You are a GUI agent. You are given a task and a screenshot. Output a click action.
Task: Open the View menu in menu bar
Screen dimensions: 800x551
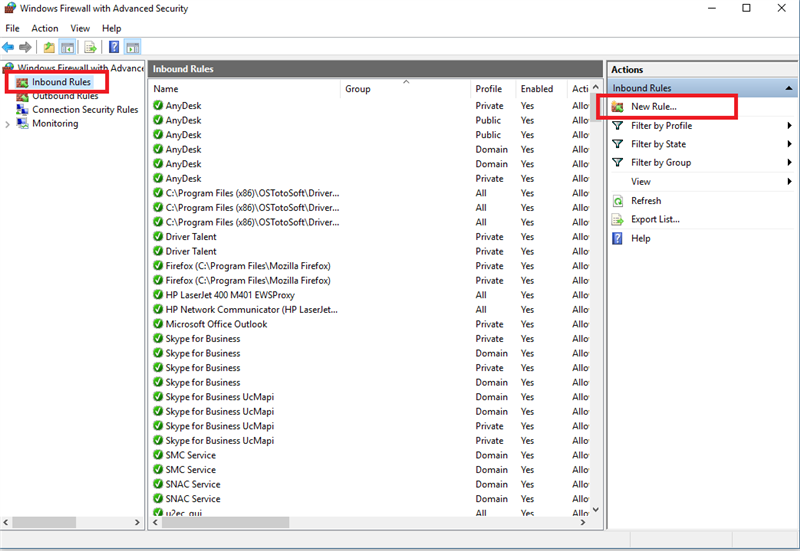click(80, 28)
